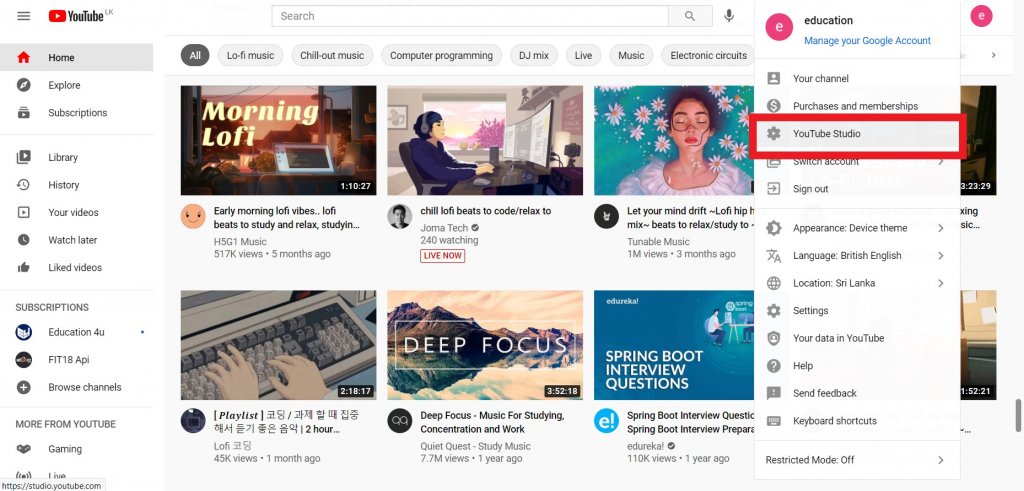Select the Live filter chip

[x=583, y=55]
